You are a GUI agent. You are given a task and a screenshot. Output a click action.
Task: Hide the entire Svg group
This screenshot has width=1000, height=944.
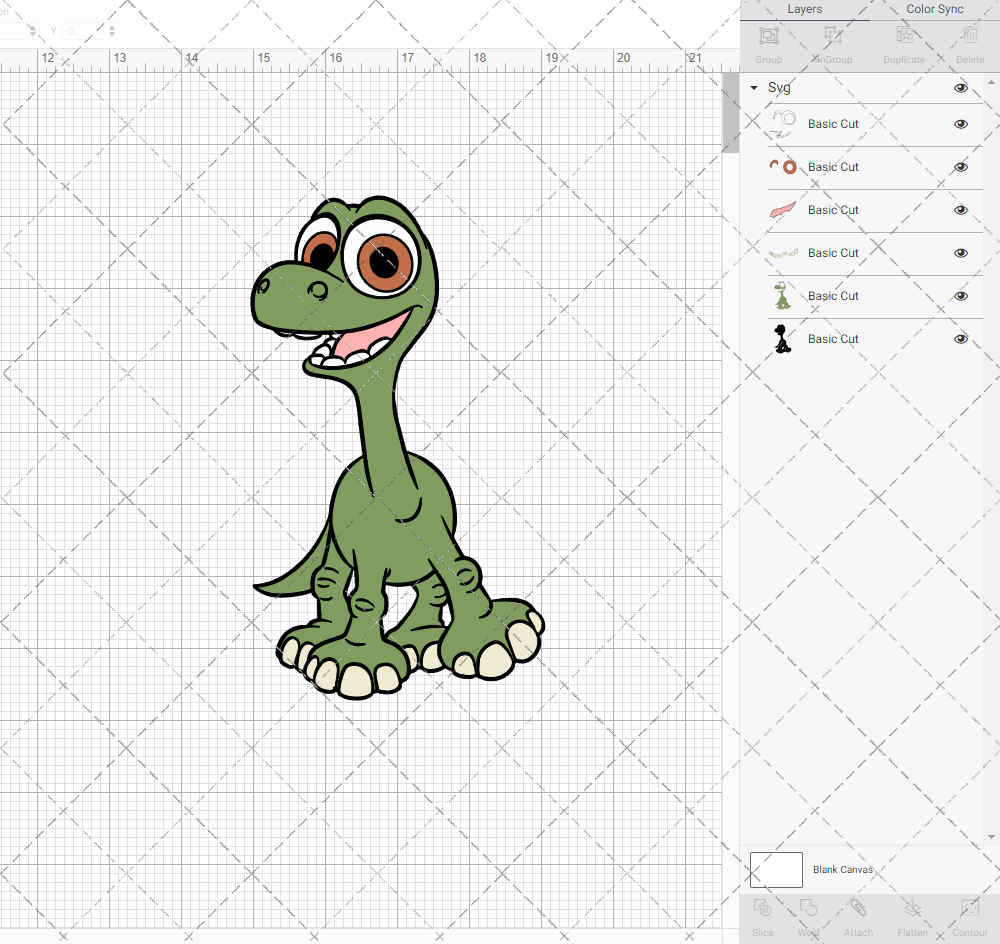coord(961,88)
